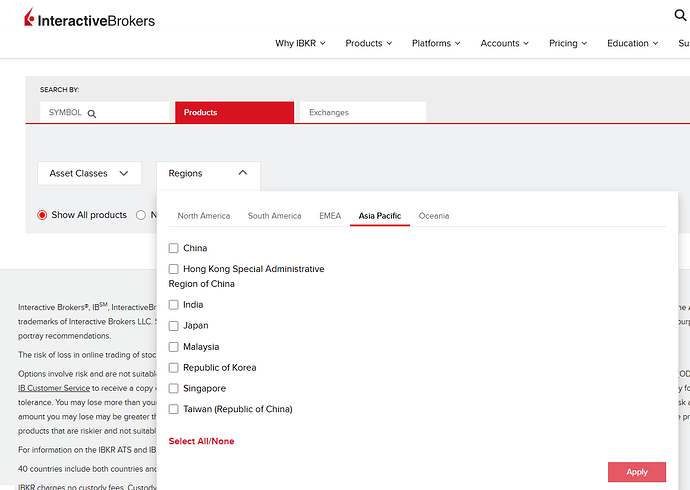690x490 pixels.
Task: Check the Japan checkbox
Action: click(x=173, y=326)
